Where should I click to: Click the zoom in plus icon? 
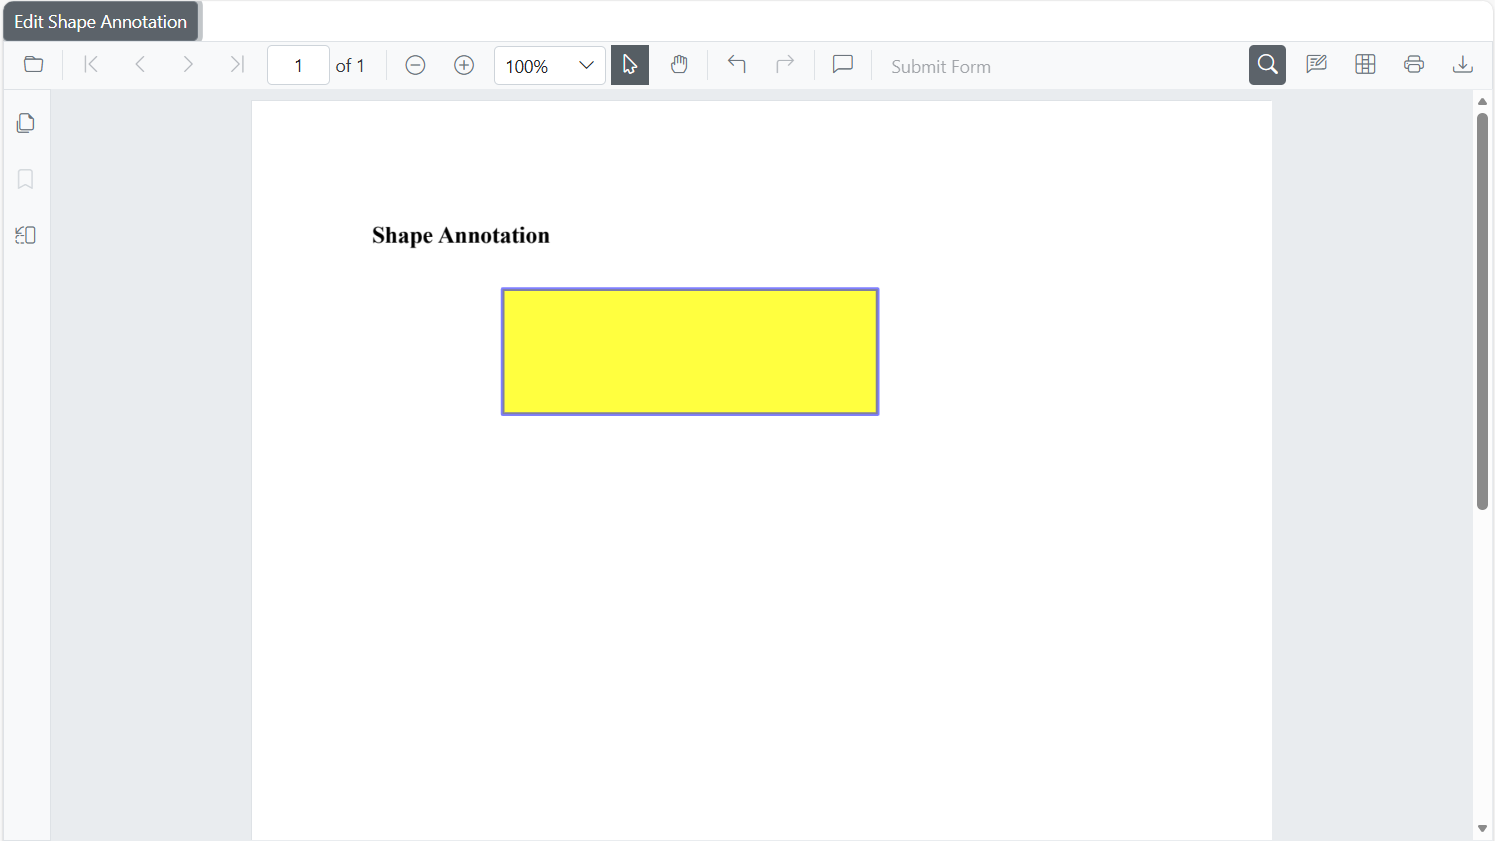click(x=464, y=65)
